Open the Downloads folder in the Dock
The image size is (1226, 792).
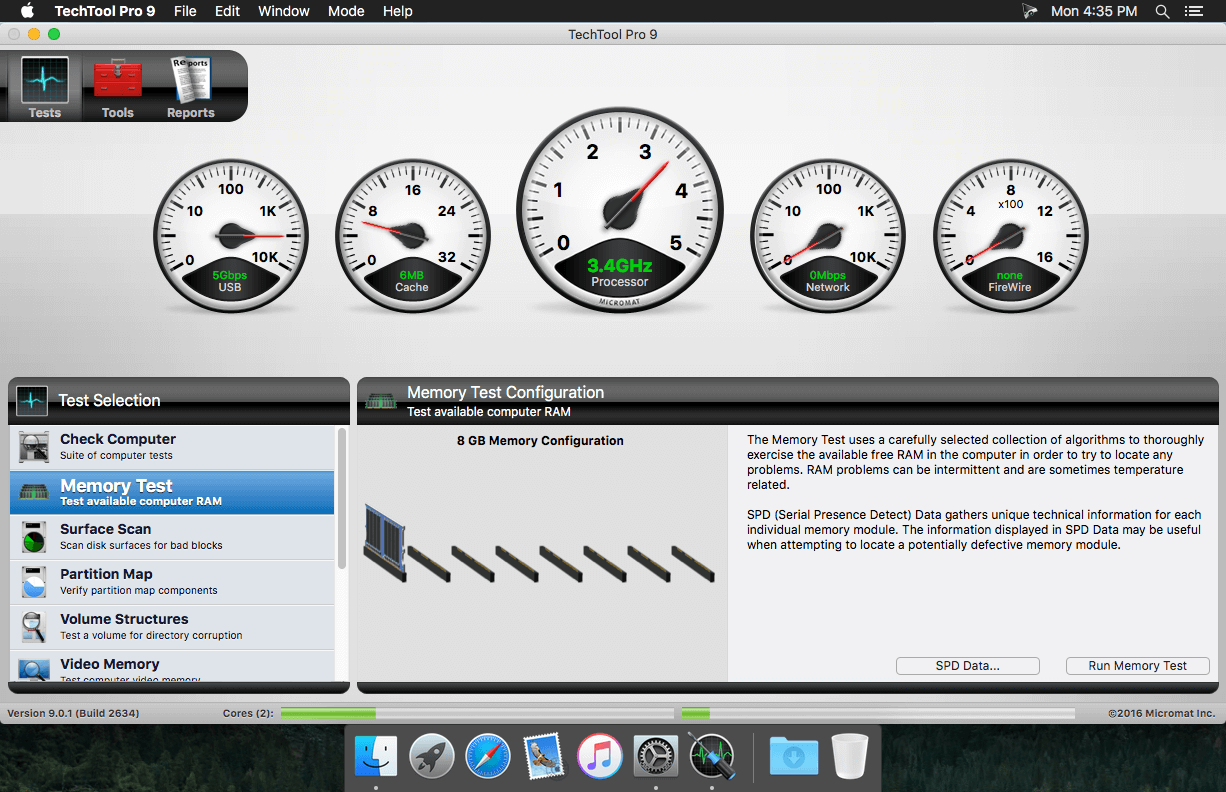pos(794,756)
